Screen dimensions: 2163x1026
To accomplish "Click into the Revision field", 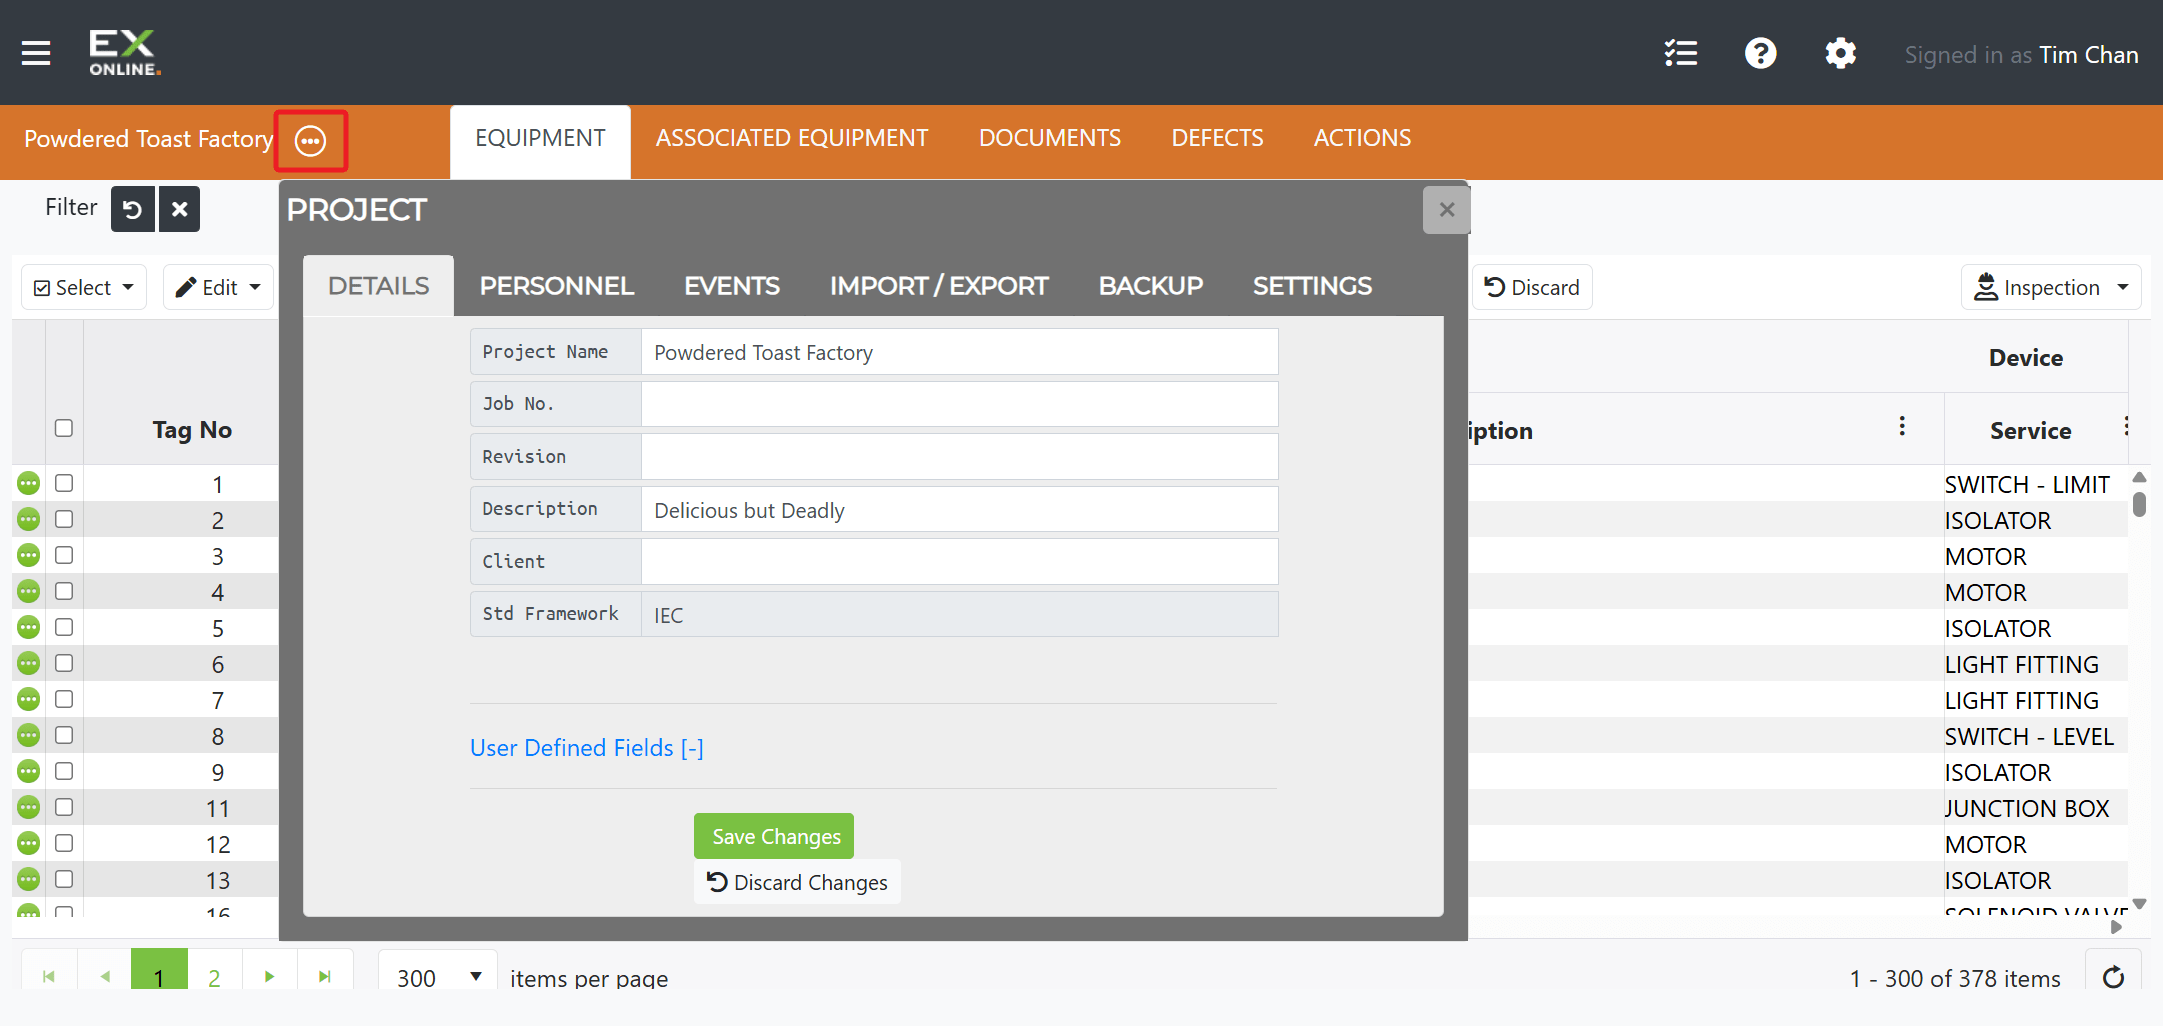I will tap(960, 457).
